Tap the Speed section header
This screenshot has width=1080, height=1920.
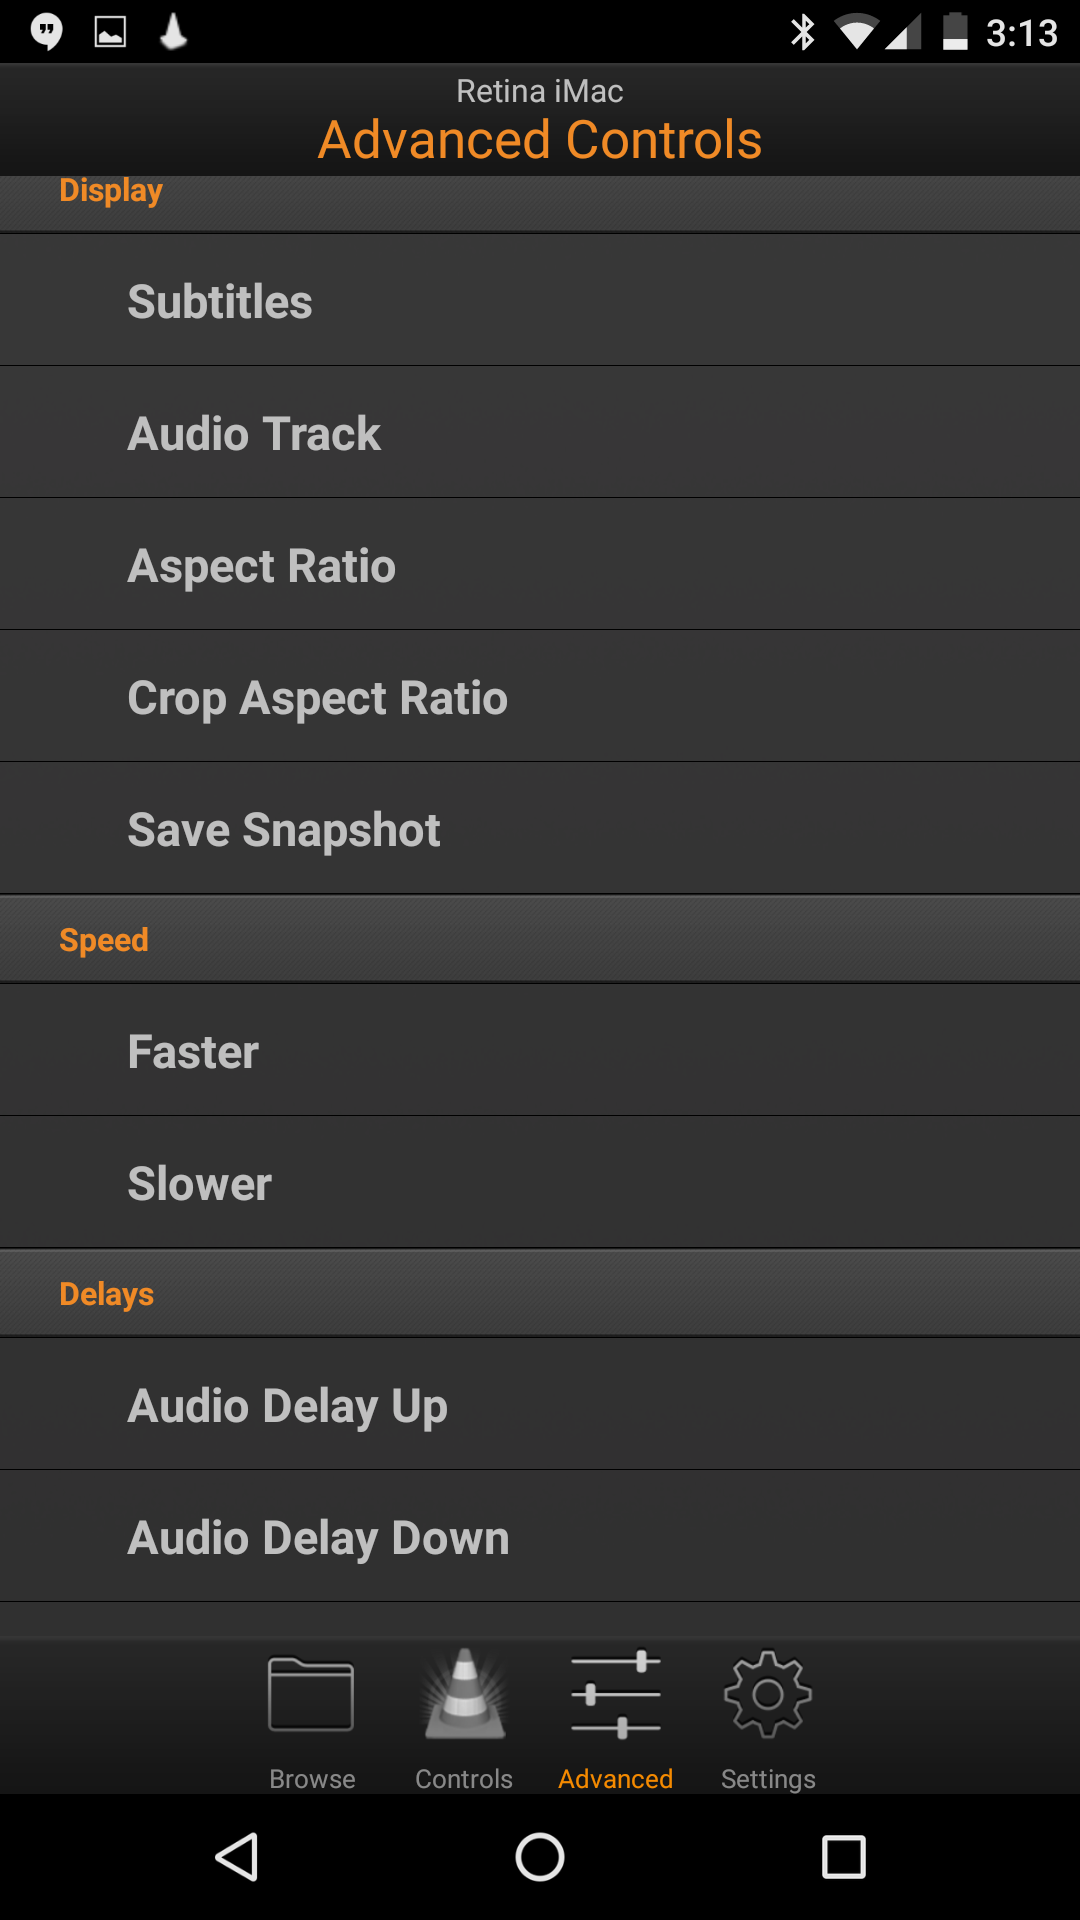[104, 940]
